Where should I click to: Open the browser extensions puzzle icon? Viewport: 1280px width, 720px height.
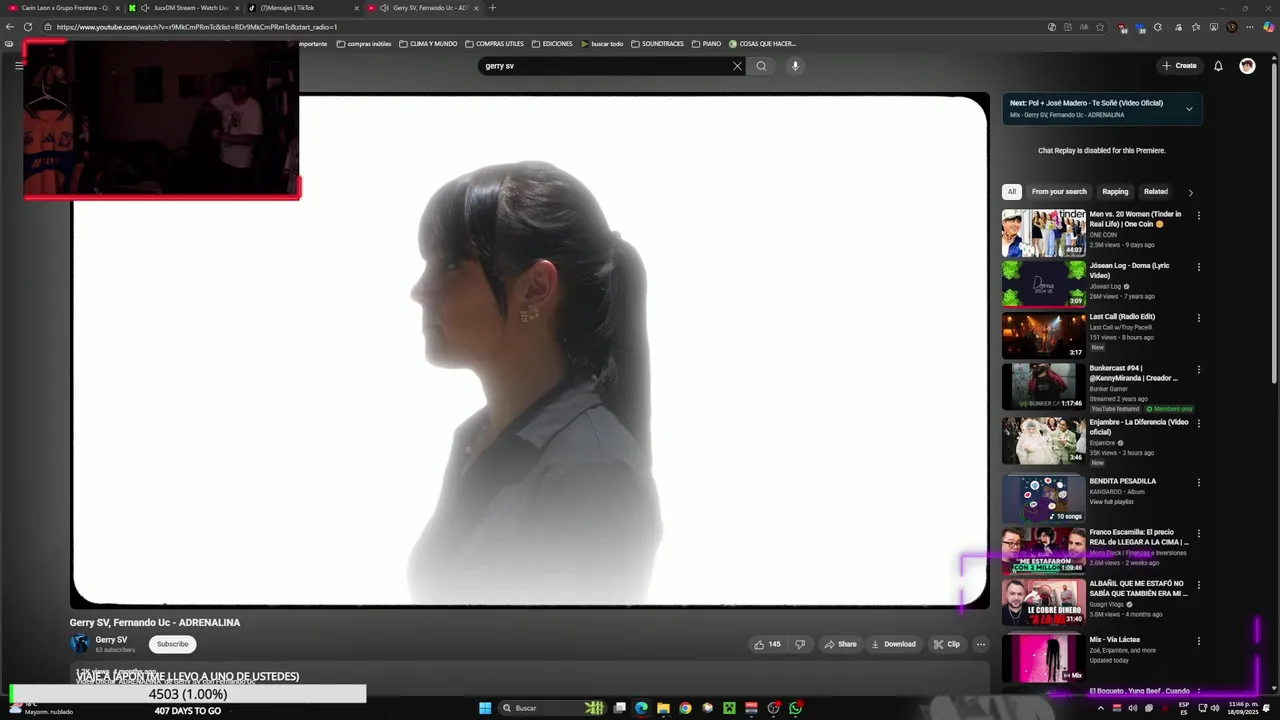(1157, 27)
